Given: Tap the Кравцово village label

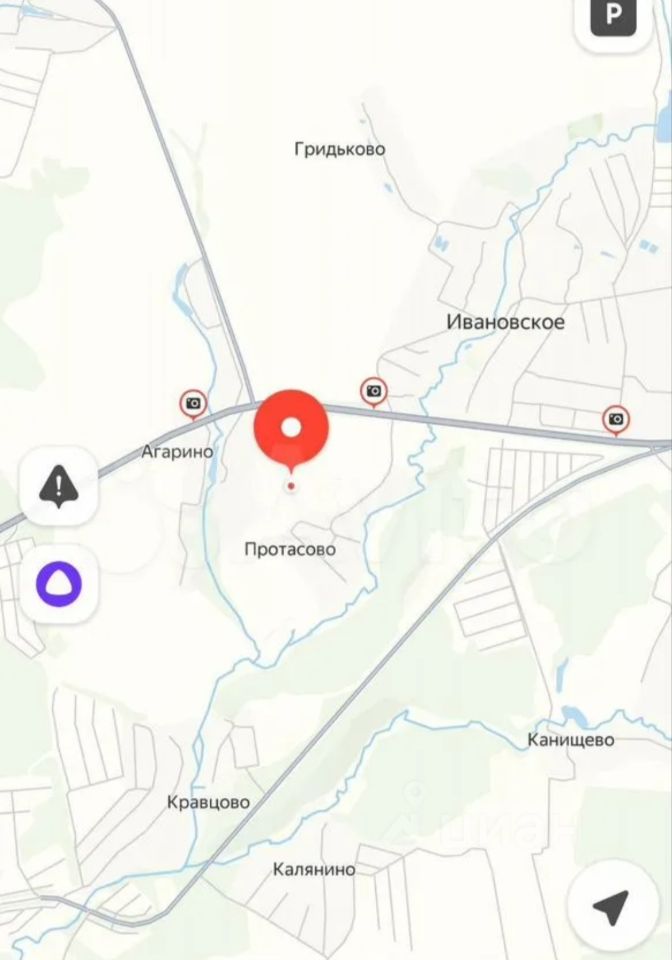Looking at the screenshot, I should coord(209,802).
